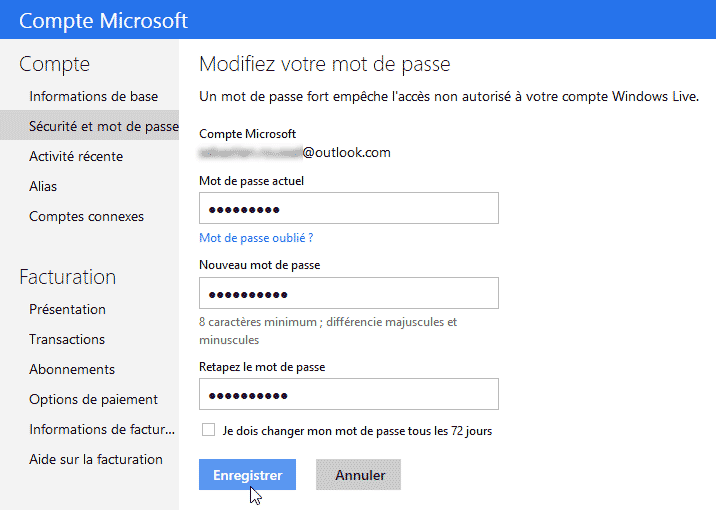Go to 'Options de paiement'

94,399
